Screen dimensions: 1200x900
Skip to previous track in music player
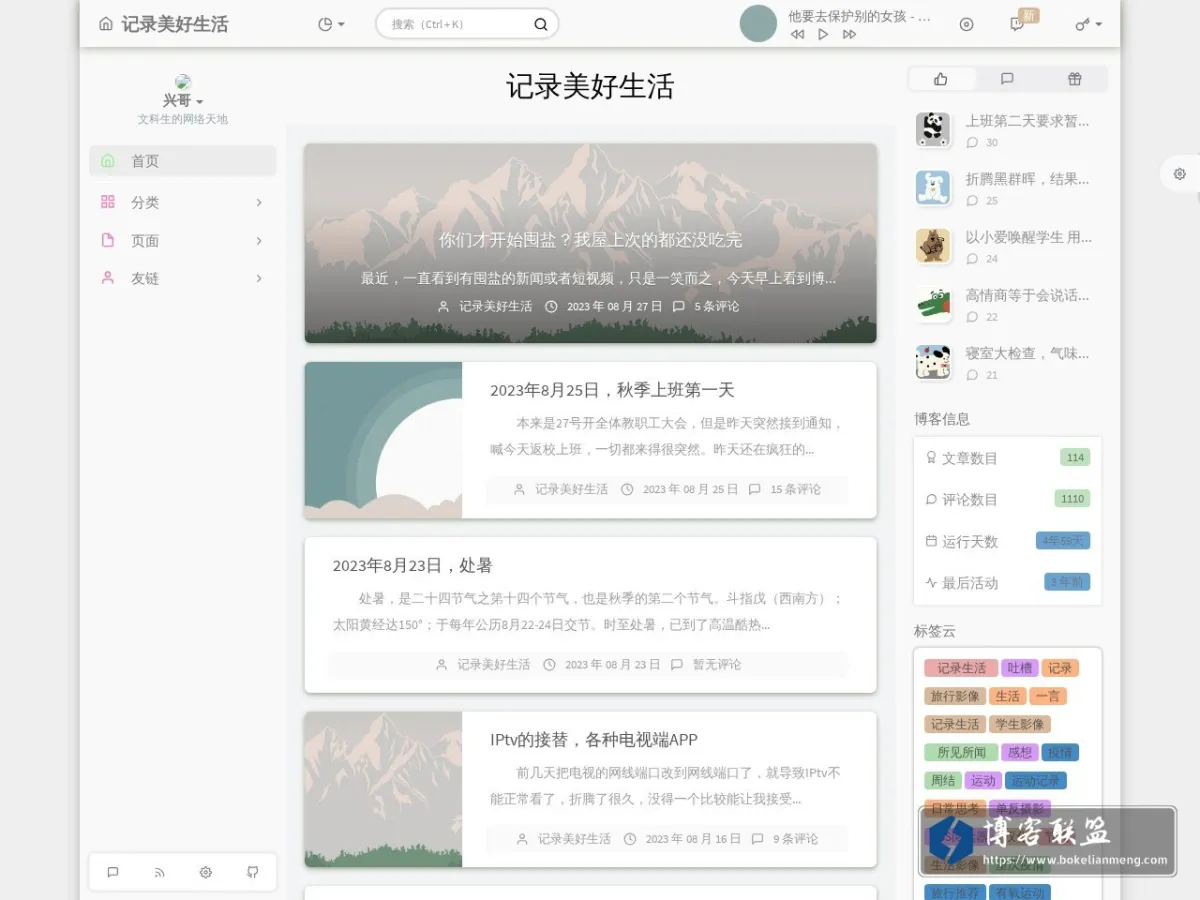pyautogui.click(x=797, y=34)
